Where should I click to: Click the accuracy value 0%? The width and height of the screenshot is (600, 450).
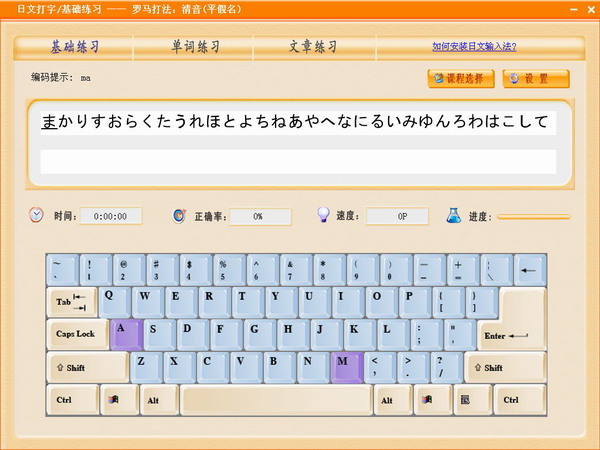click(260, 217)
